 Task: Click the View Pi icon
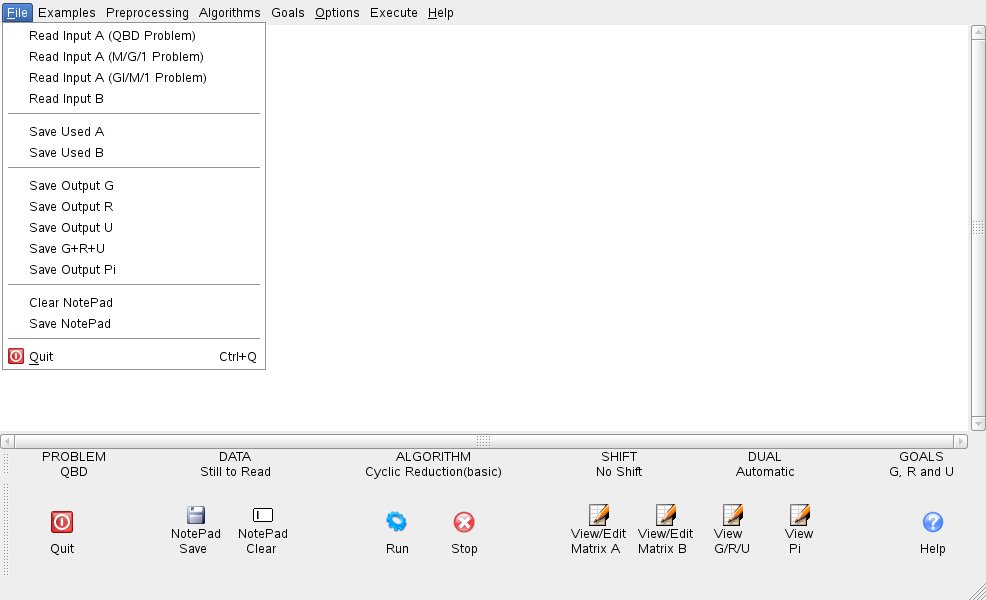point(799,515)
